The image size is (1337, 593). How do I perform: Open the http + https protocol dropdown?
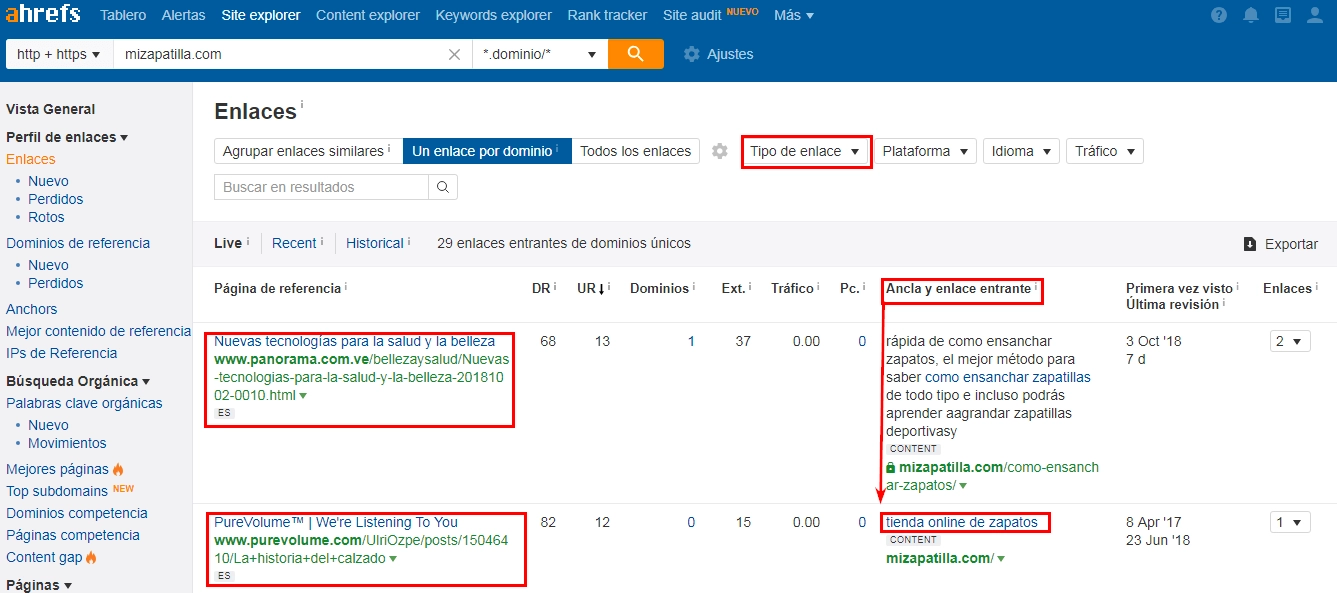click(x=59, y=54)
